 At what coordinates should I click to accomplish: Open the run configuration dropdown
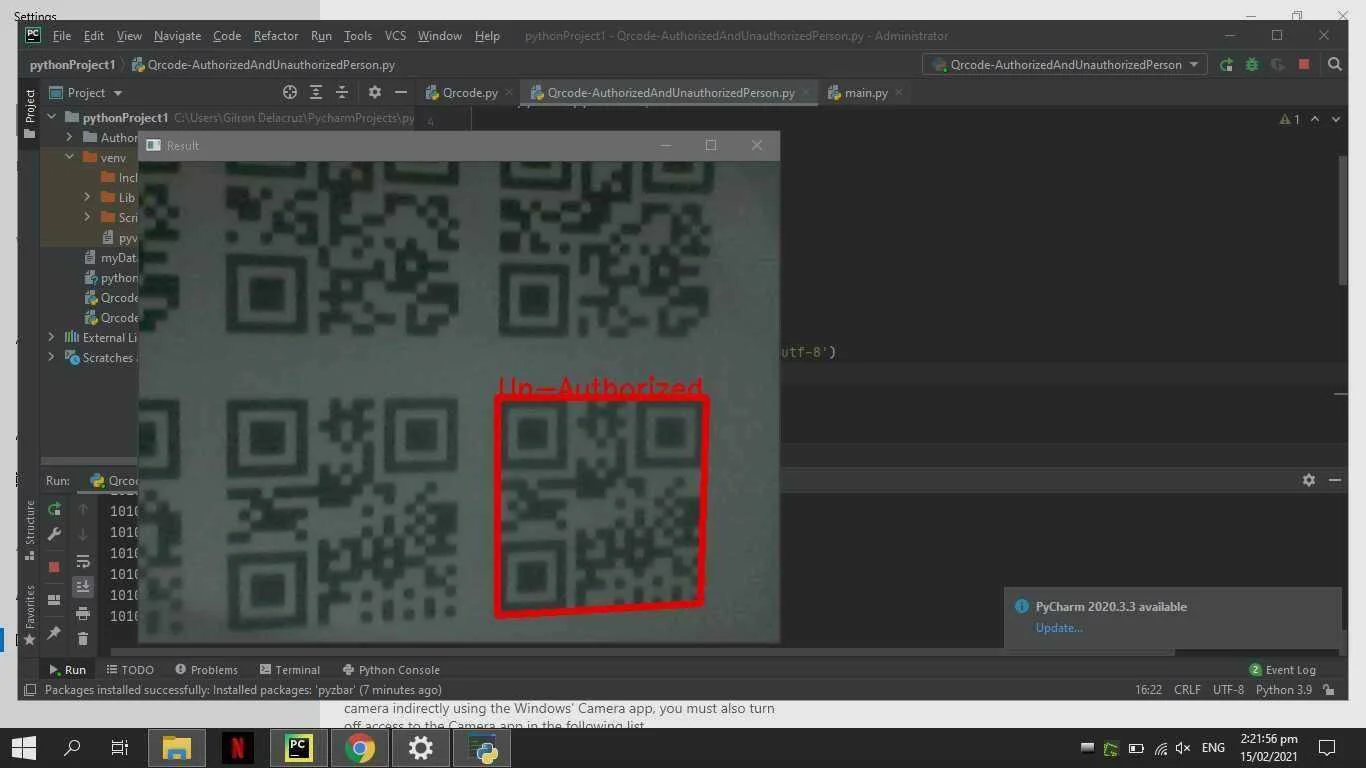[1065, 64]
